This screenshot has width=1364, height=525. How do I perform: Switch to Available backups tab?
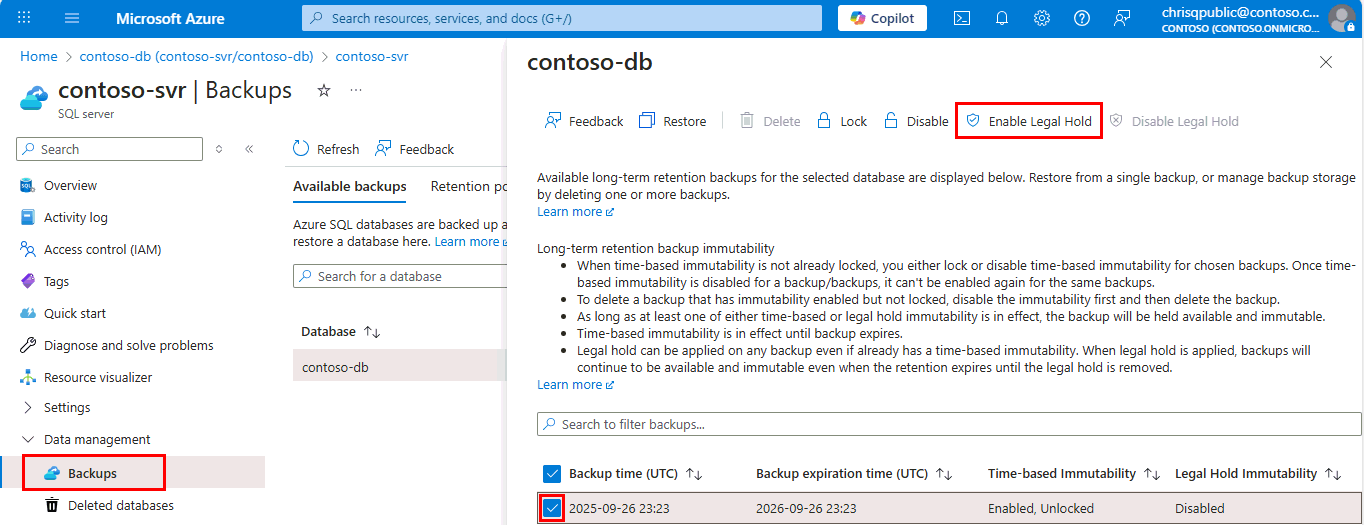pyautogui.click(x=350, y=186)
